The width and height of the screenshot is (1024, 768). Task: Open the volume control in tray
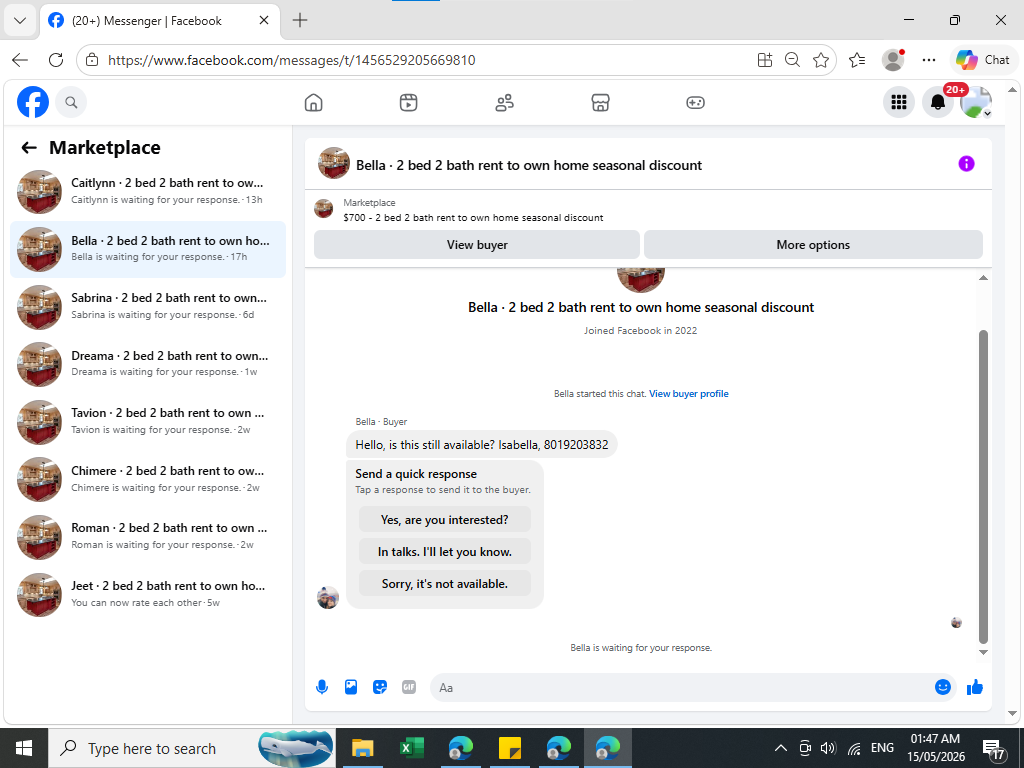point(829,748)
